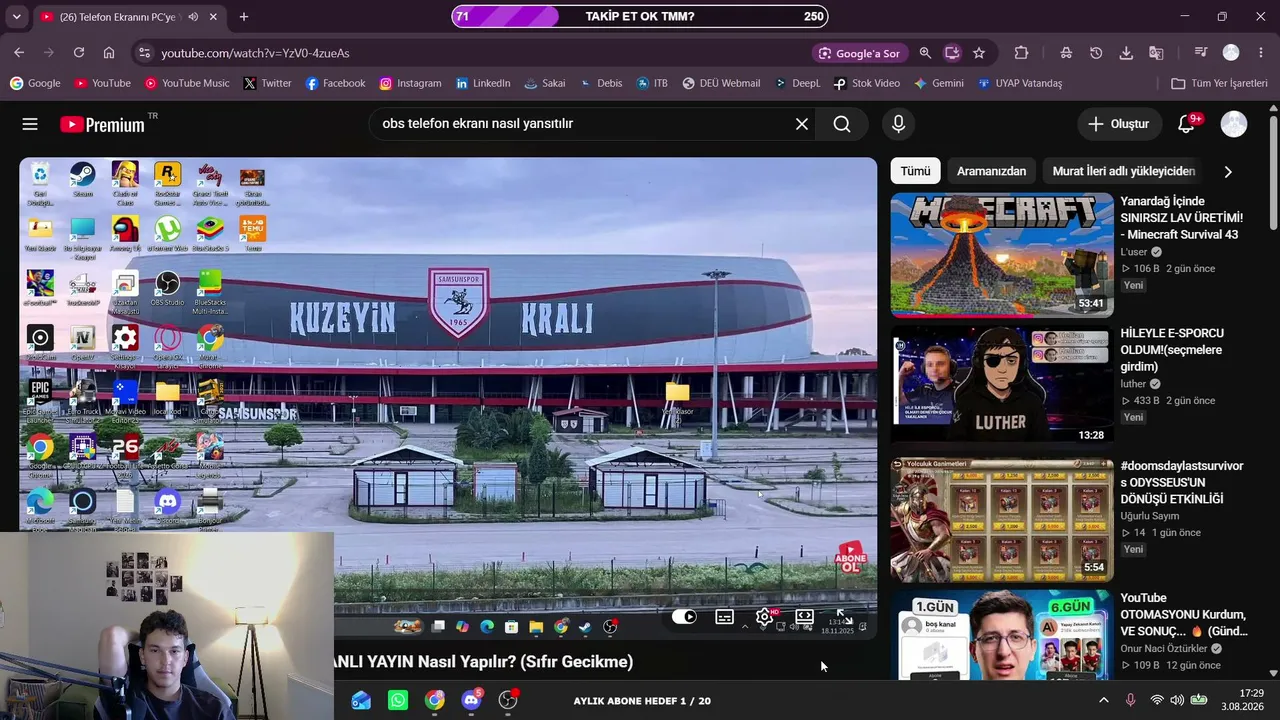The height and width of the screenshot is (720, 1280).
Task: Open the tab search dropdown arrow
Action: 16,17
